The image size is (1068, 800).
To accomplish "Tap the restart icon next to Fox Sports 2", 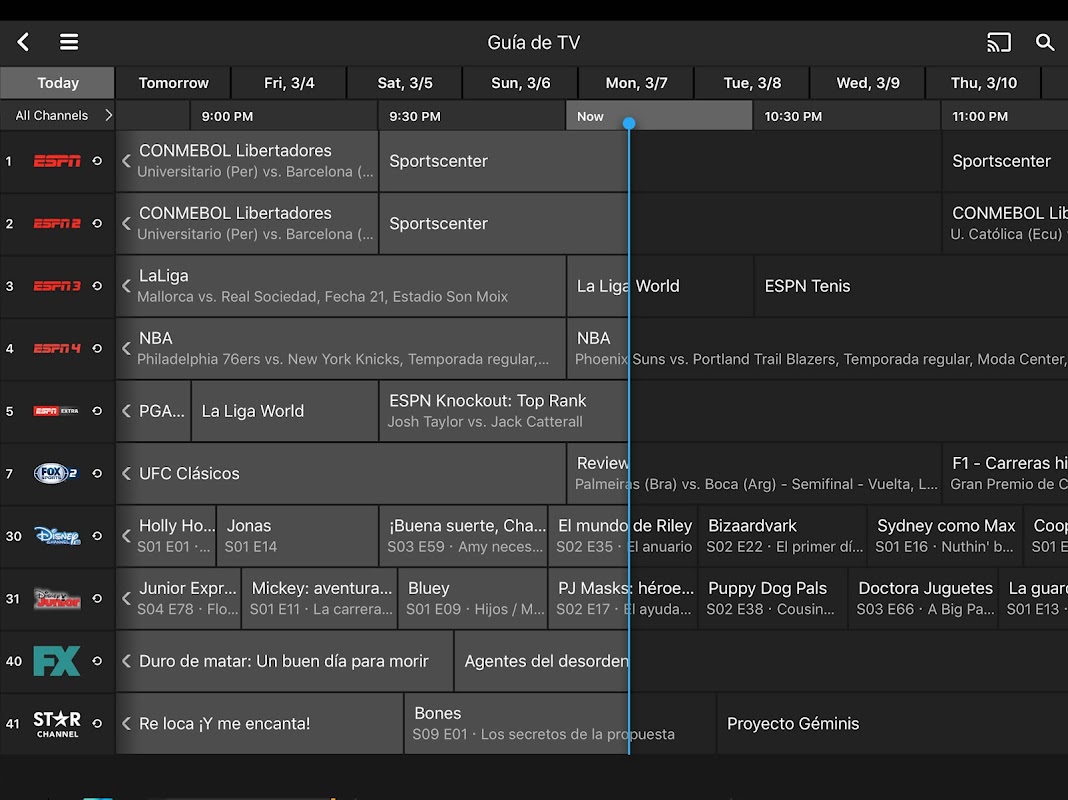I will point(97,473).
